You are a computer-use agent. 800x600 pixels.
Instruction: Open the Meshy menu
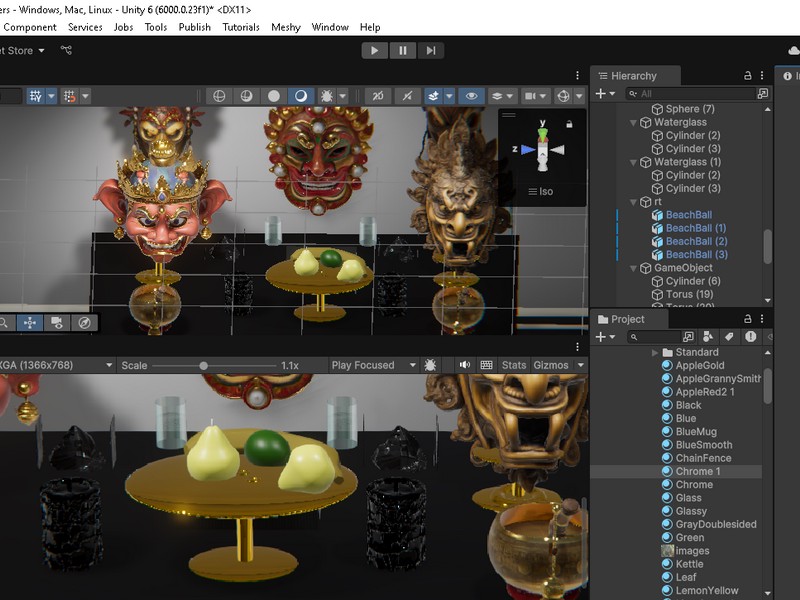click(x=286, y=27)
